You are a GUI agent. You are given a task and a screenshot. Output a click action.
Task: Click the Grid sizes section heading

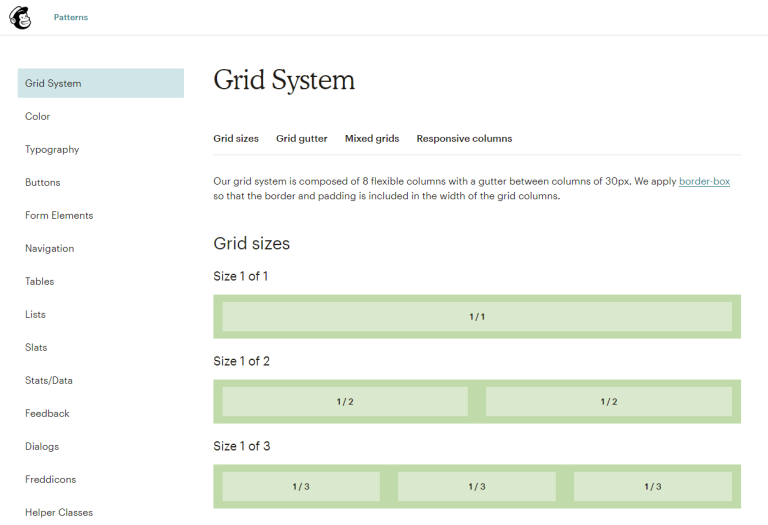(252, 243)
